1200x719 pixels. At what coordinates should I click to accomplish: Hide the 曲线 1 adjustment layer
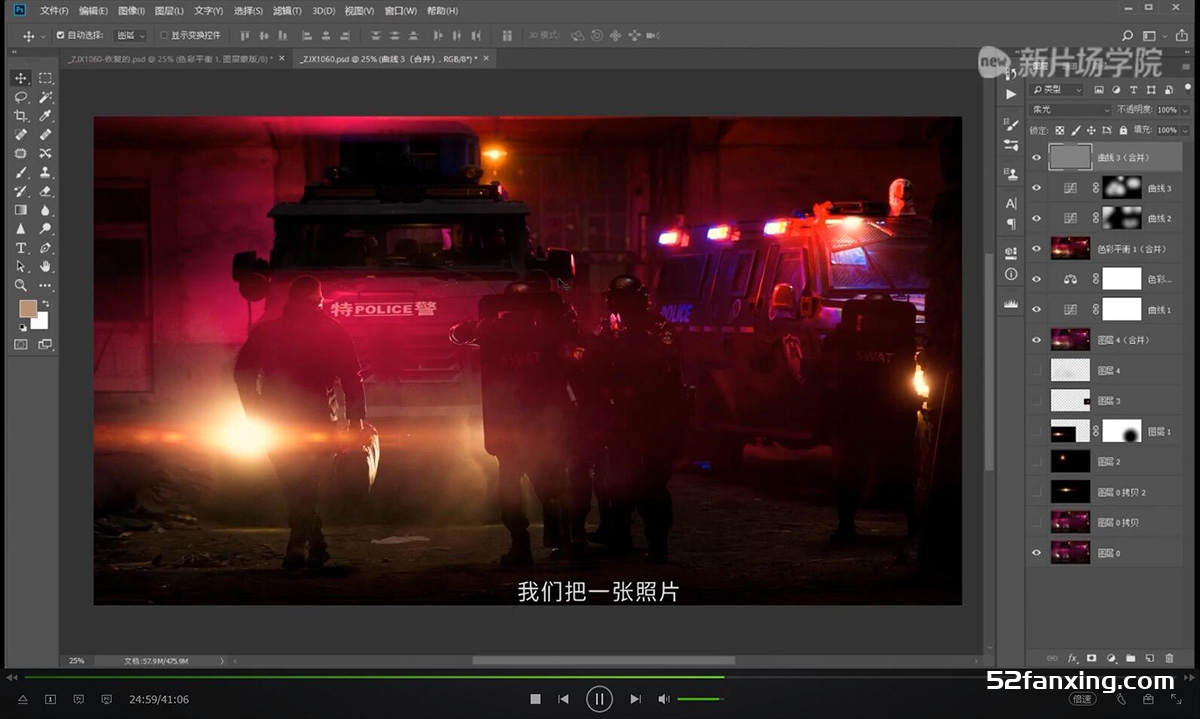[1036, 310]
